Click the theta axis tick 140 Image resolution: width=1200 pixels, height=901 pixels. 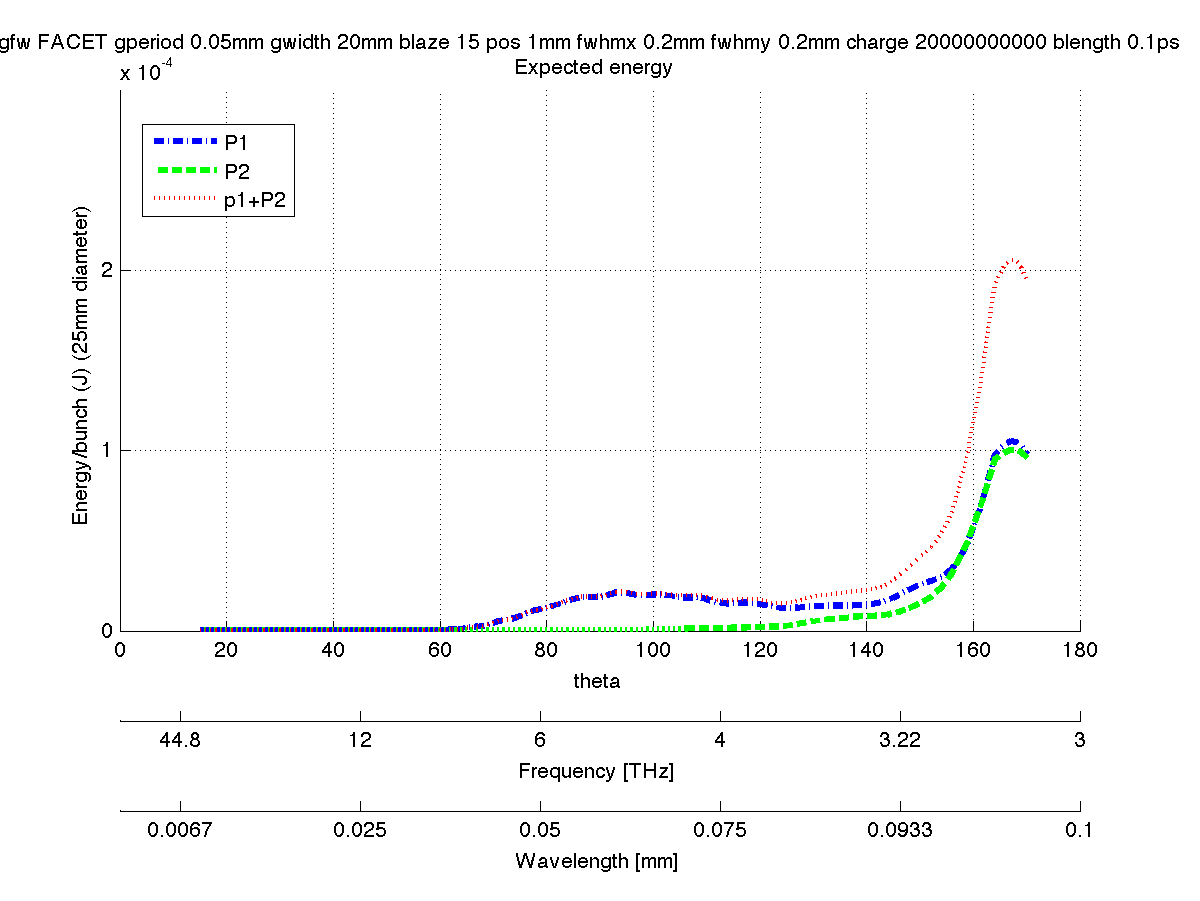click(x=866, y=650)
